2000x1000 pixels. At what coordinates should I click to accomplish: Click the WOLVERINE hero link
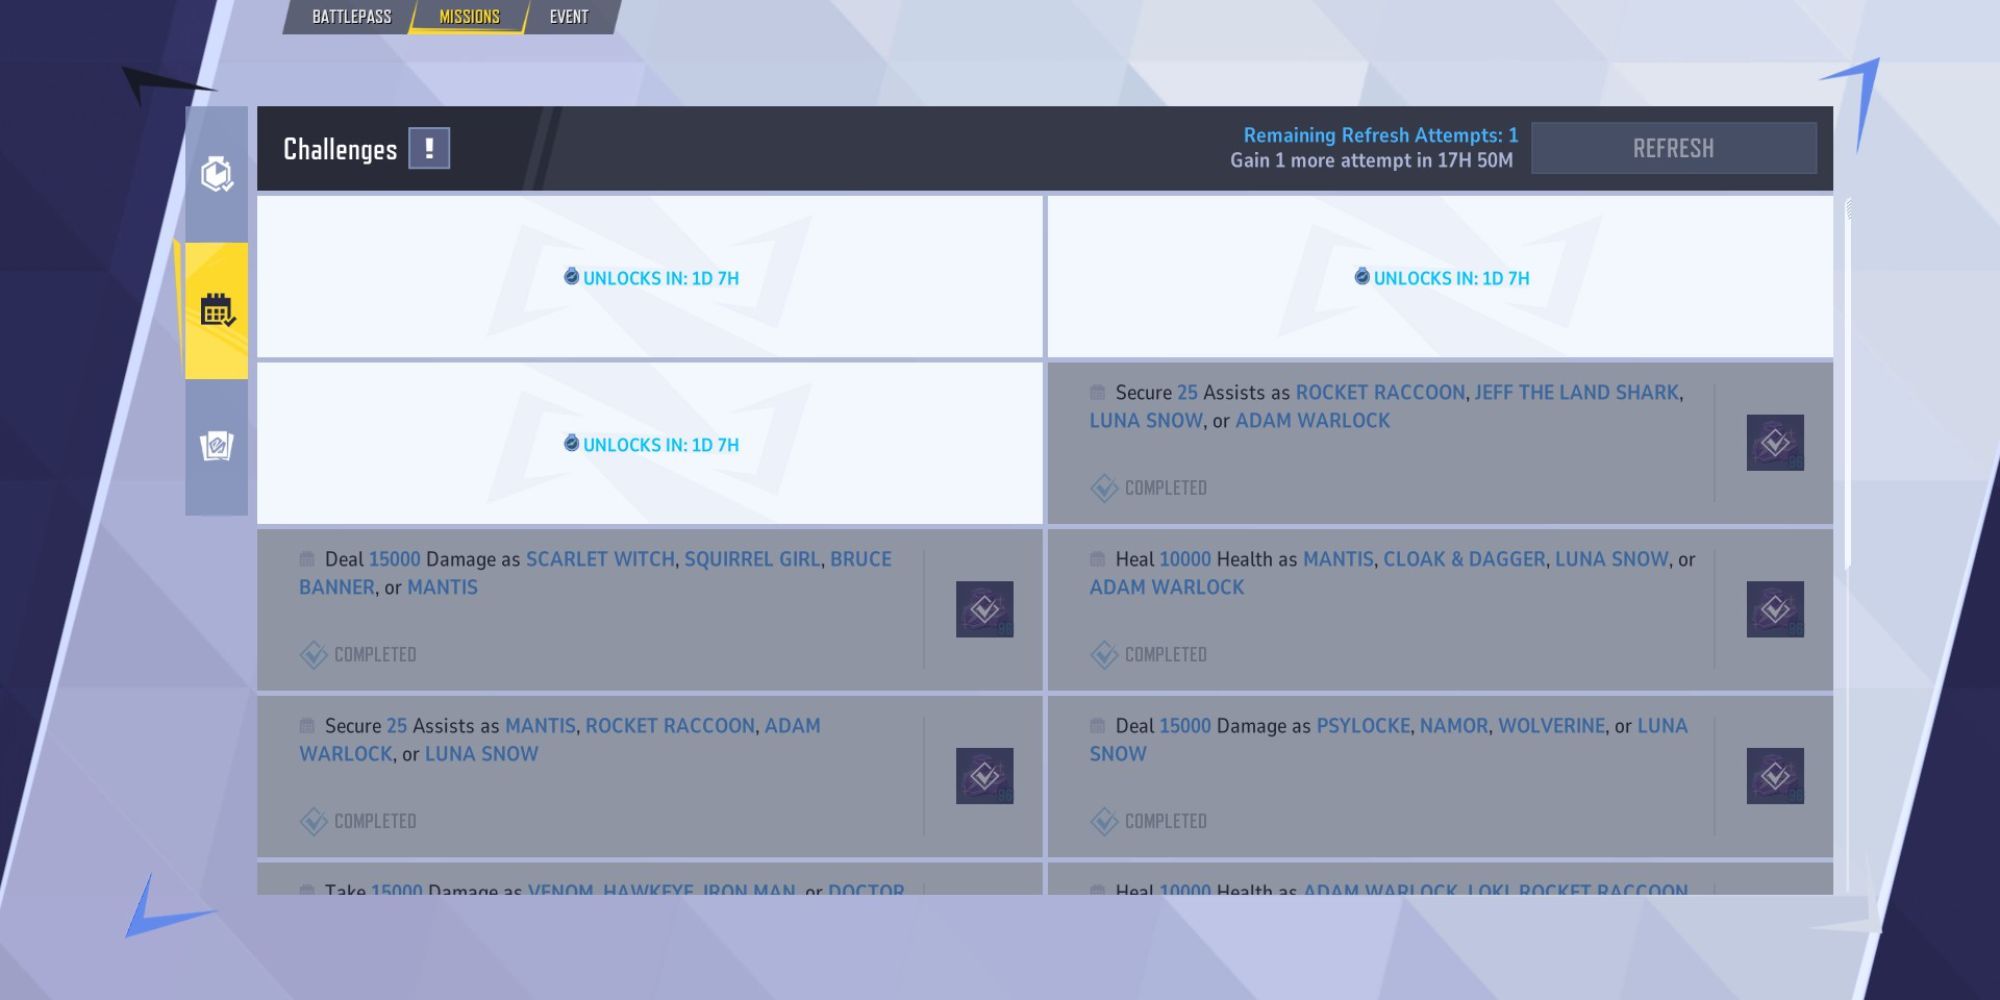click(1551, 726)
